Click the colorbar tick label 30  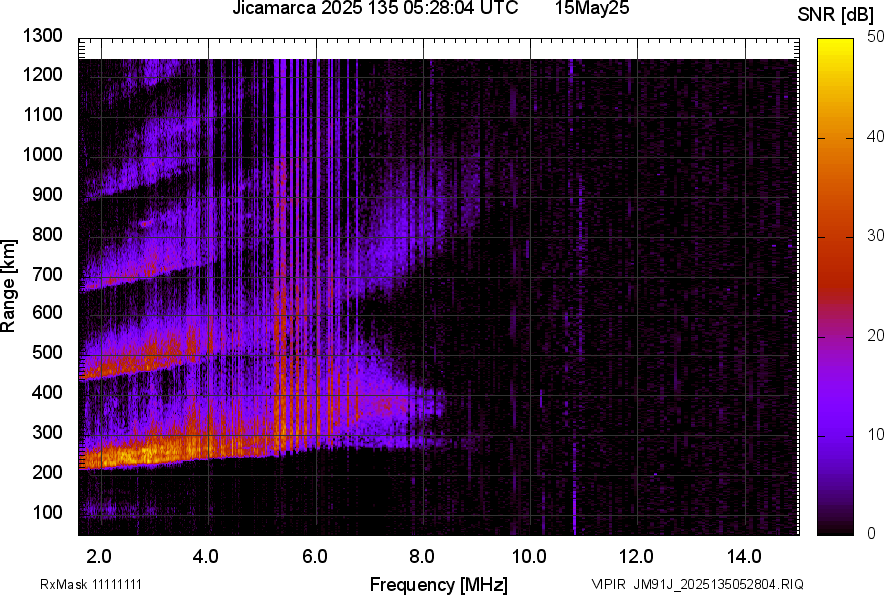point(876,235)
